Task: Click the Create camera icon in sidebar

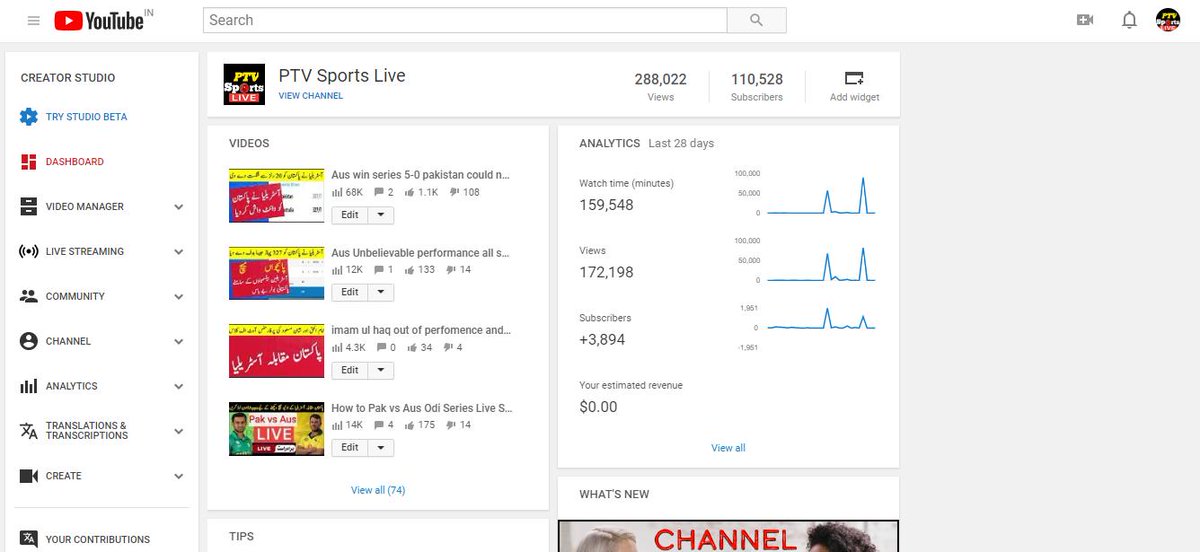Action: 29,476
